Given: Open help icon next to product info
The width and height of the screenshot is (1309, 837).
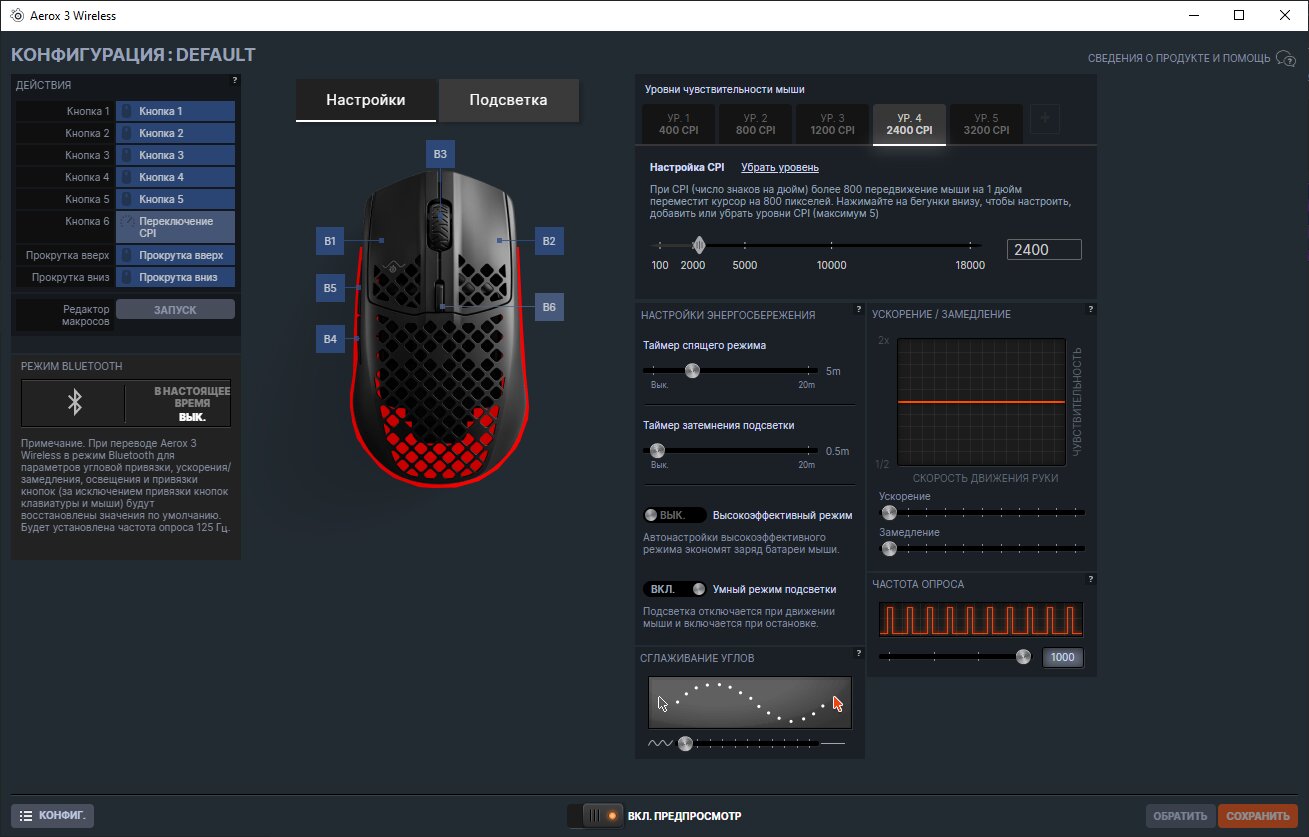Looking at the screenshot, I should pos(1286,59).
